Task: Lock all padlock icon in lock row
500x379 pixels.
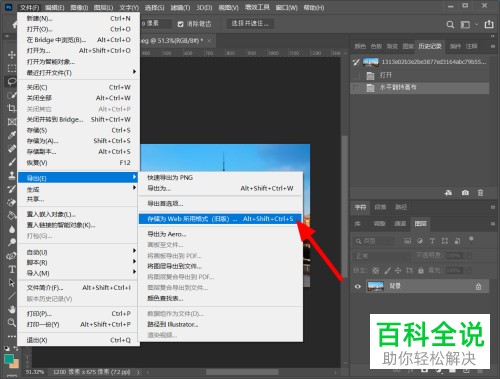Action: (421, 270)
